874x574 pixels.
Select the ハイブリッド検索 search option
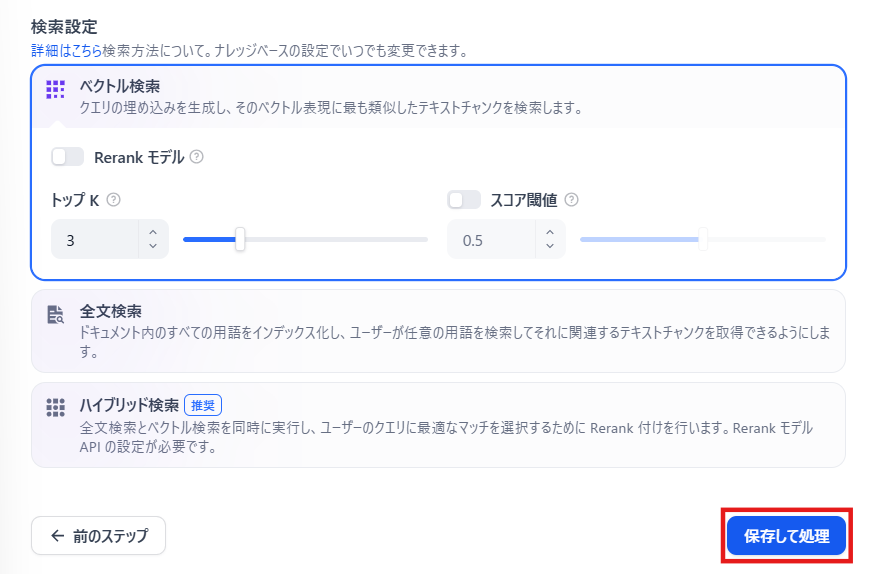tap(438, 425)
